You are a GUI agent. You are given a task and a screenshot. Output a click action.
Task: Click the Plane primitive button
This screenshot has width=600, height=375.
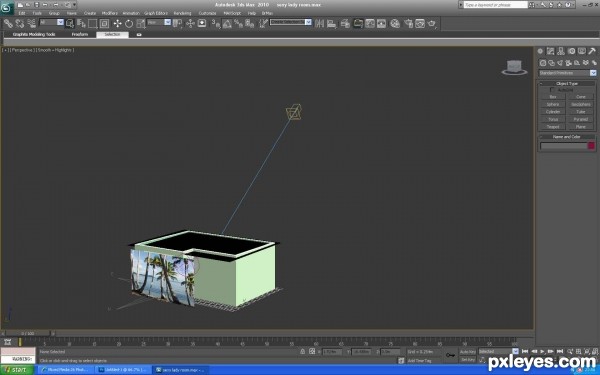pyautogui.click(x=580, y=127)
